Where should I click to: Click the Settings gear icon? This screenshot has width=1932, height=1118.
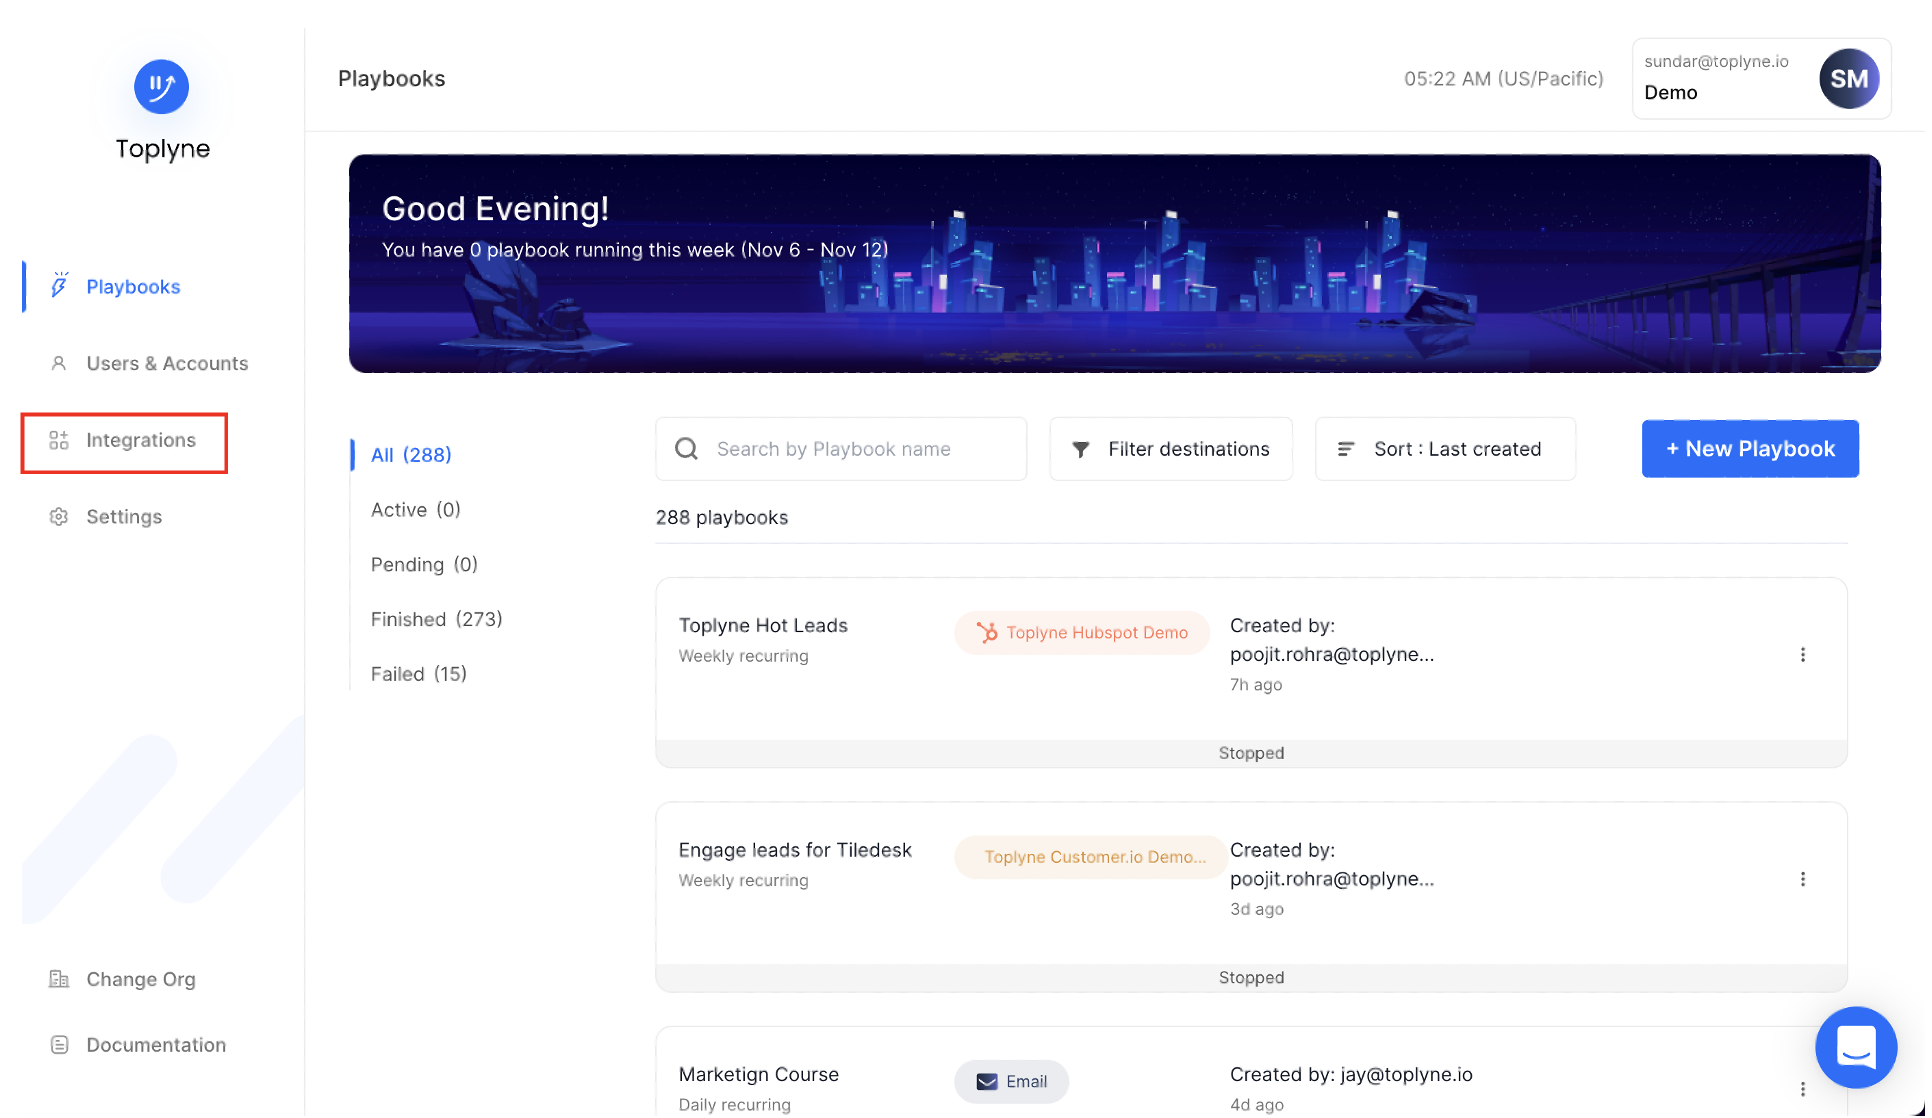click(59, 517)
